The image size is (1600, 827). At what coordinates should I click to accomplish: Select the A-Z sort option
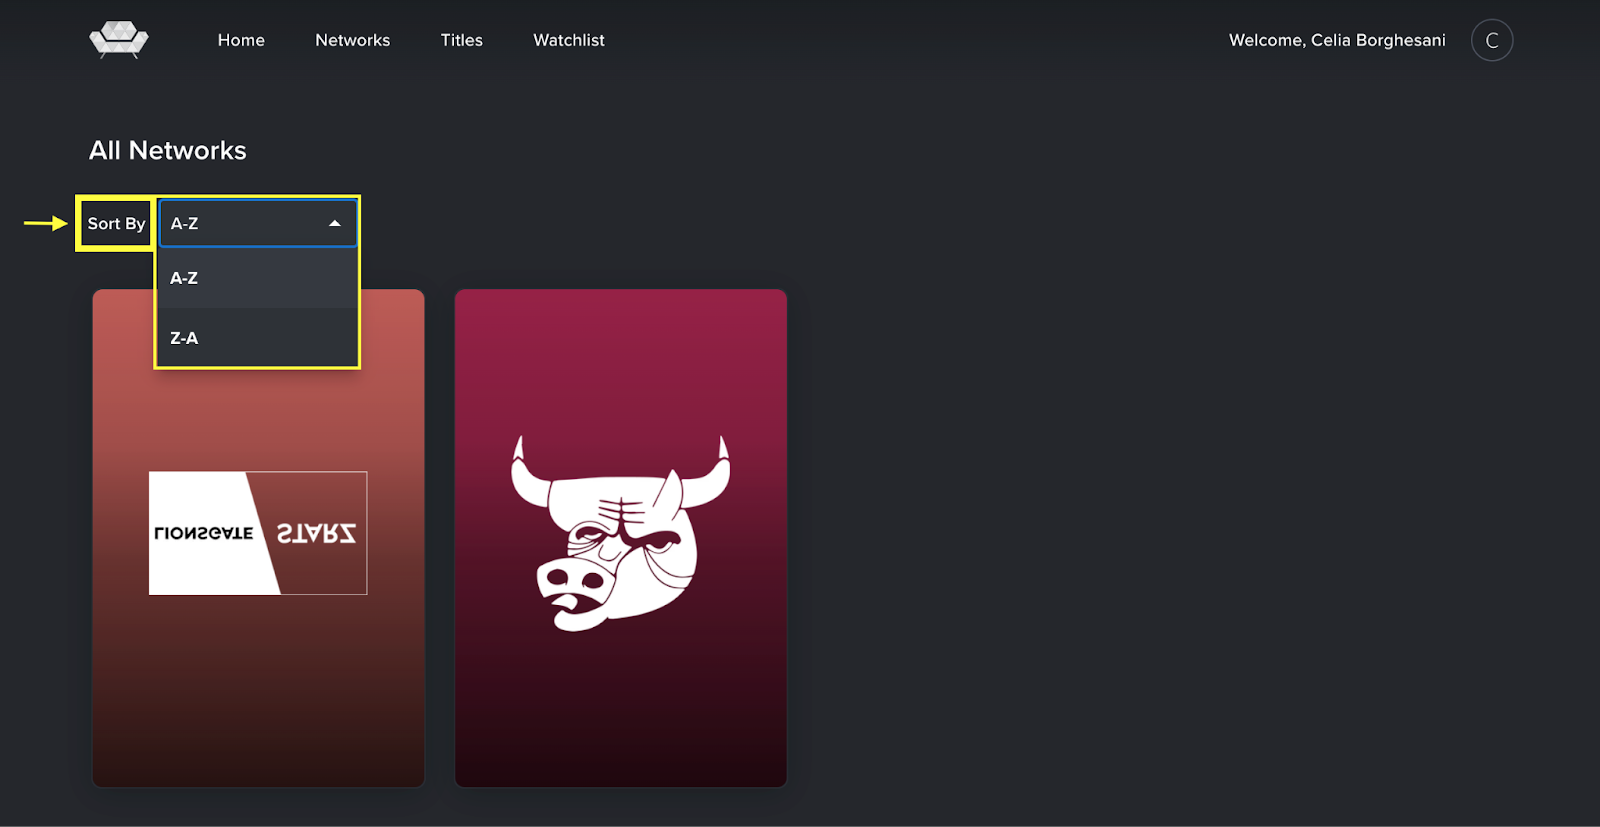tap(258, 278)
